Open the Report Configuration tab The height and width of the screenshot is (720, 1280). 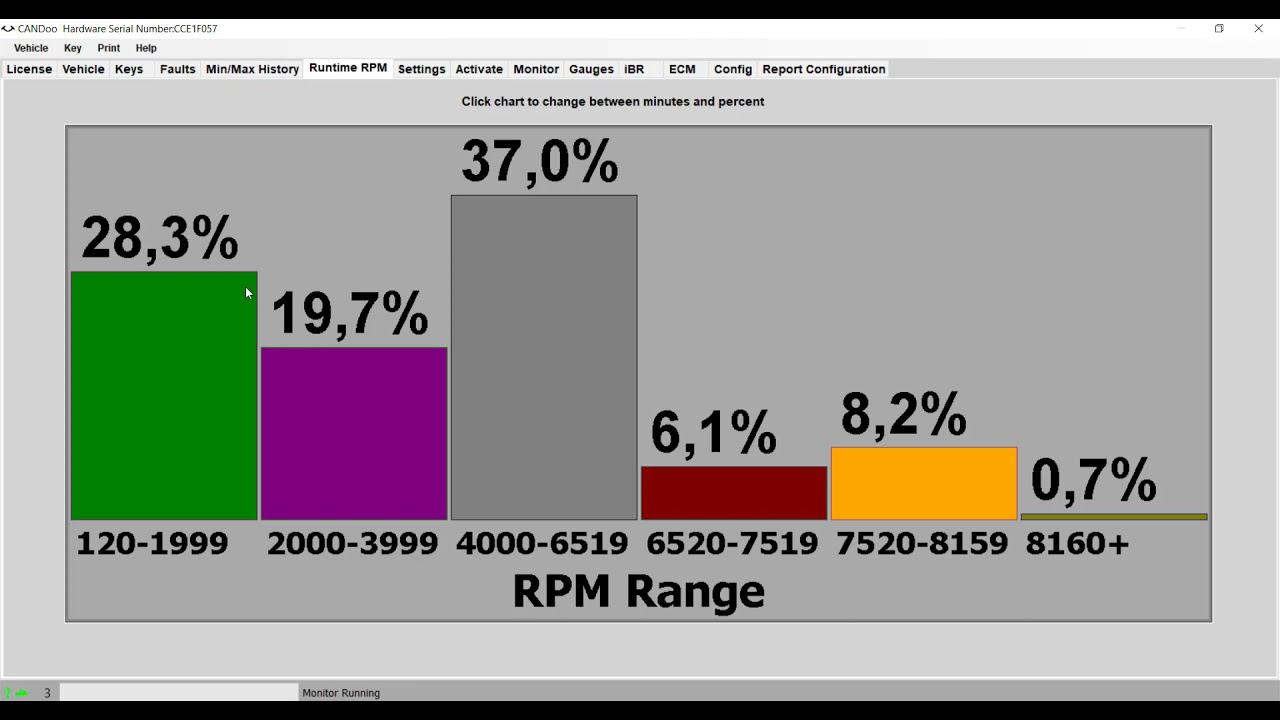pos(824,69)
